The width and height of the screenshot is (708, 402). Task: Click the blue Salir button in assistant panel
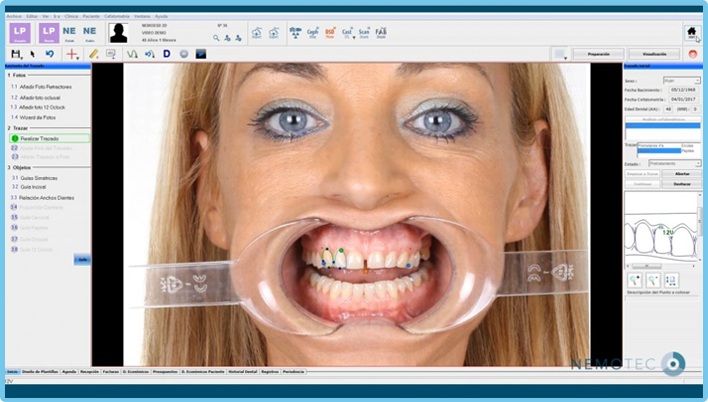(x=82, y=260)
